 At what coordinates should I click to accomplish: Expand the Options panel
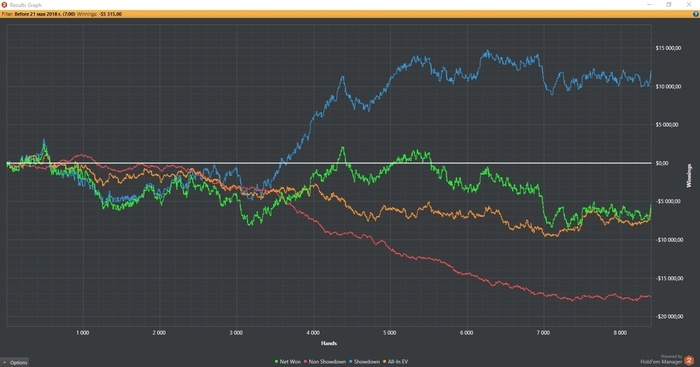[x=15, y=363]
